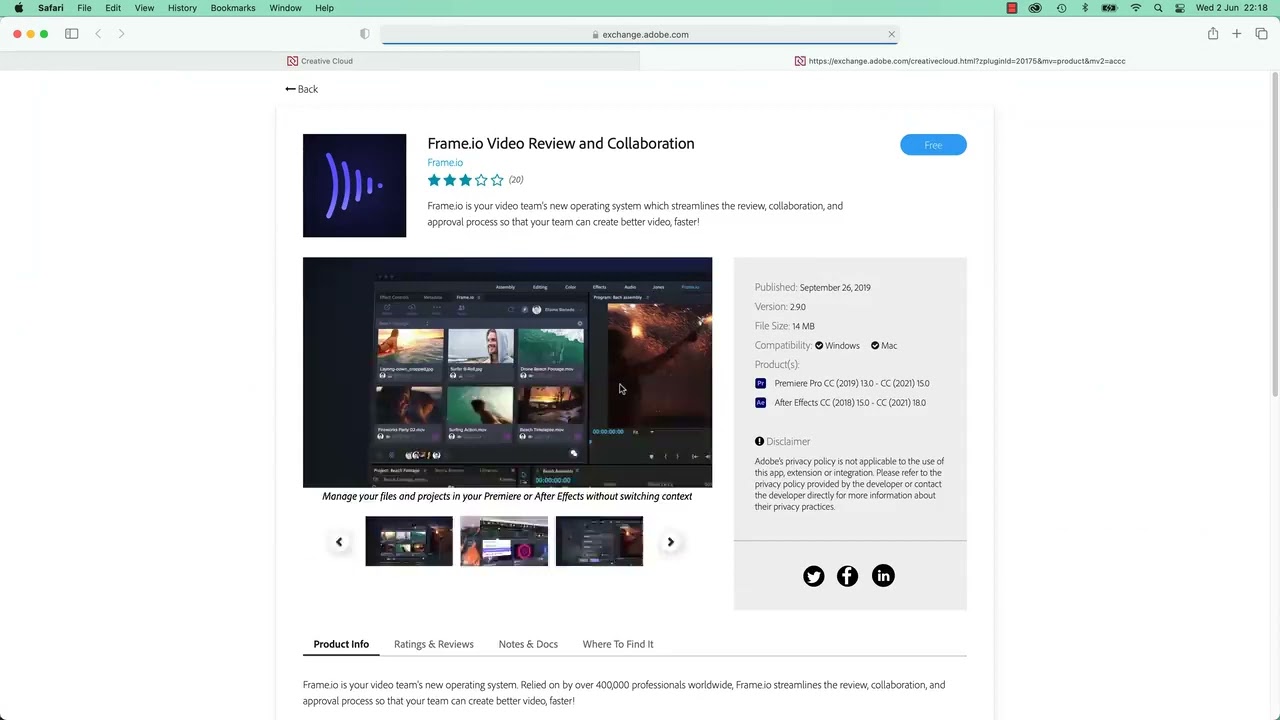Open the Frame.io developer link
1280x720 pixels.
click(x=445, y=162)
